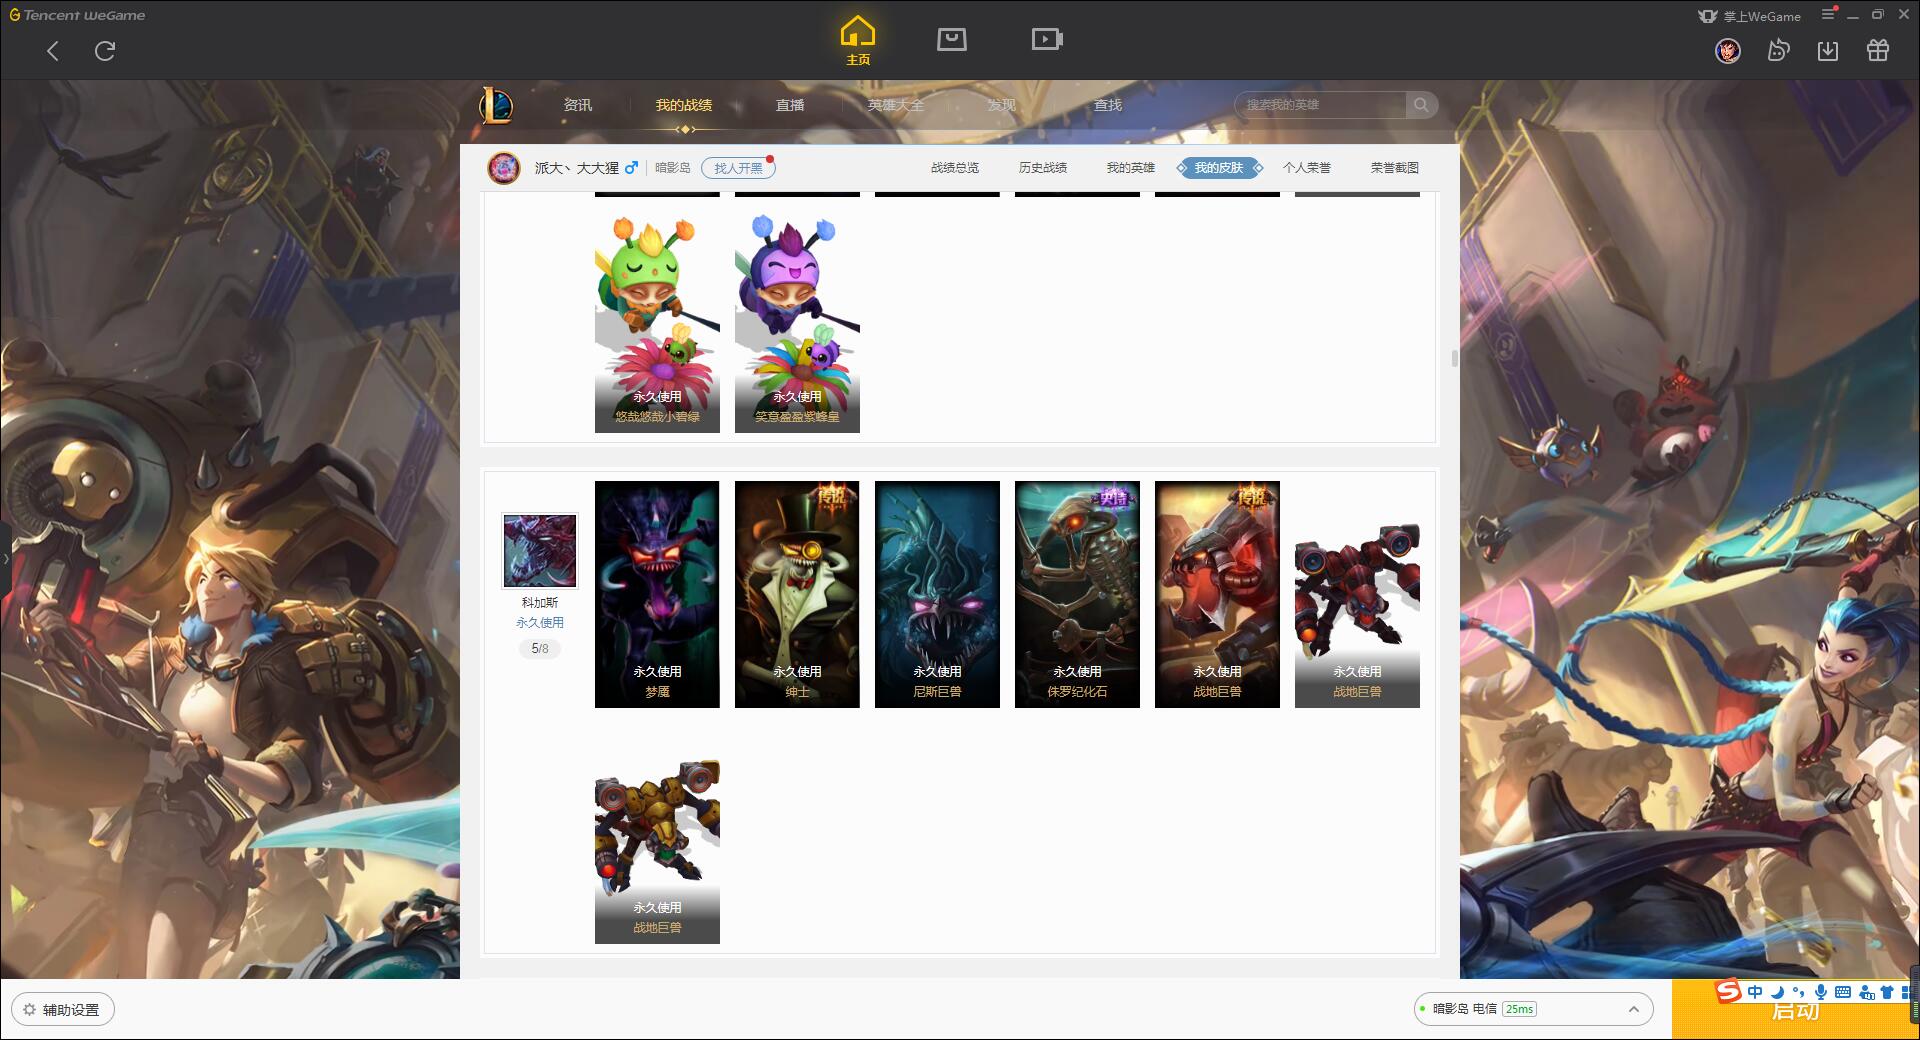Image resolution: width=1920 pixels, height=1040 pixels.
Task: Open the 历史战绩 sub-tab
Action: [x=1043, y=168]
